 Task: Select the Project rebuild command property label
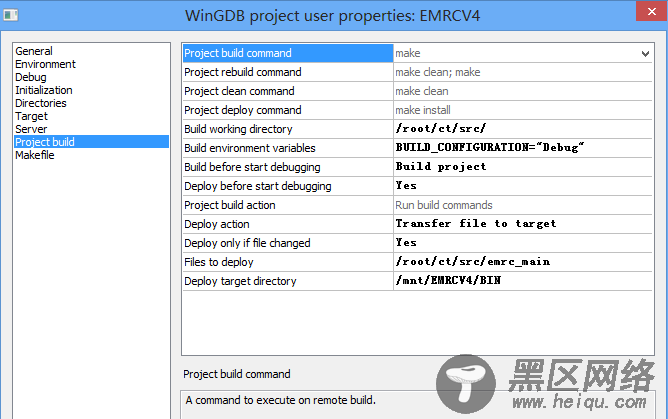(x=243, y=72)
